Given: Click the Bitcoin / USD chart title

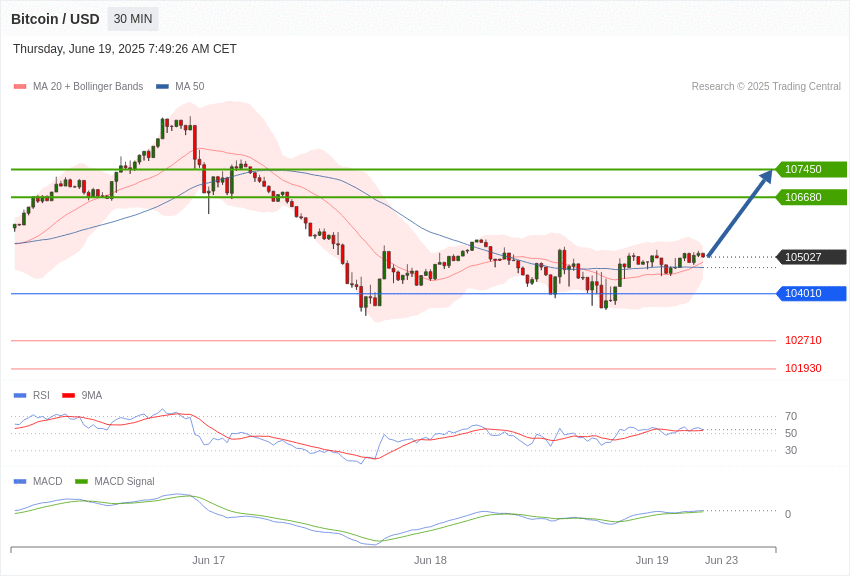Looking at the screenshot, I should pos(55,19).
